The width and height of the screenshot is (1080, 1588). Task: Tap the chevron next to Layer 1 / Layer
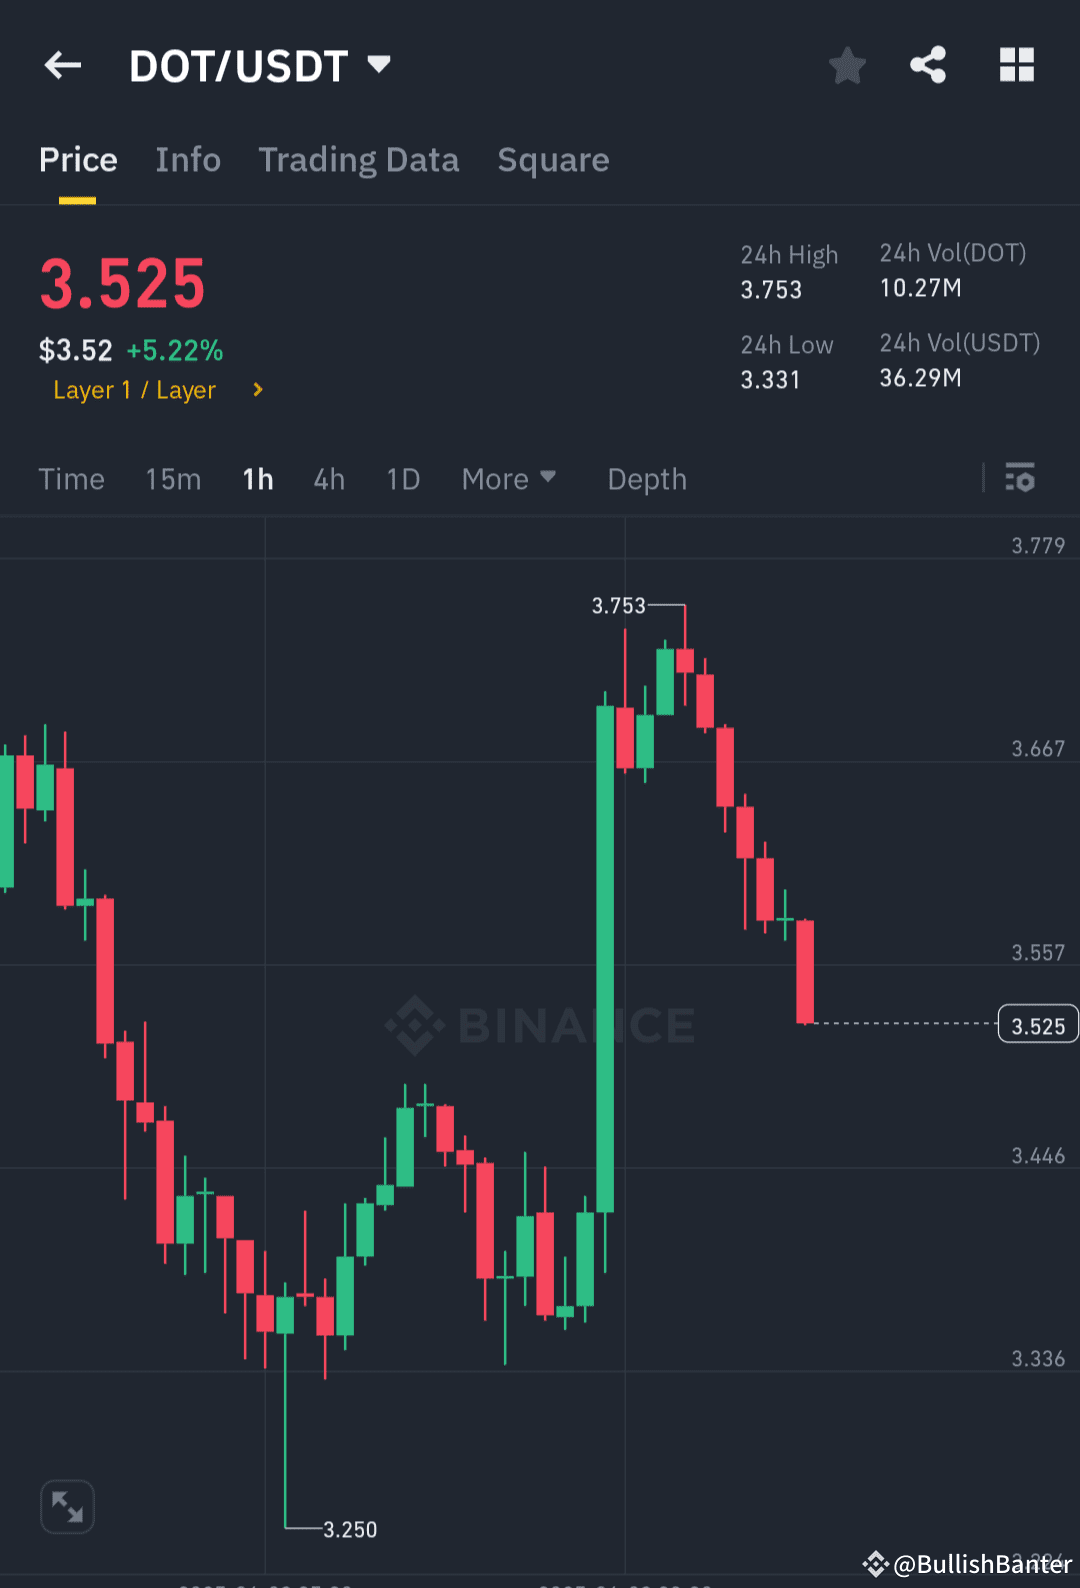(256, 390)
